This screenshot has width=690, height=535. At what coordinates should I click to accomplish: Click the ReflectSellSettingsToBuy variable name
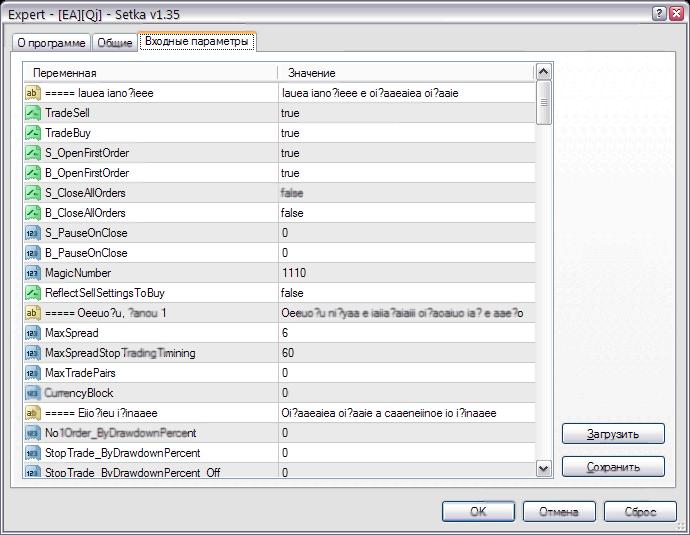[x=105, y=293]
